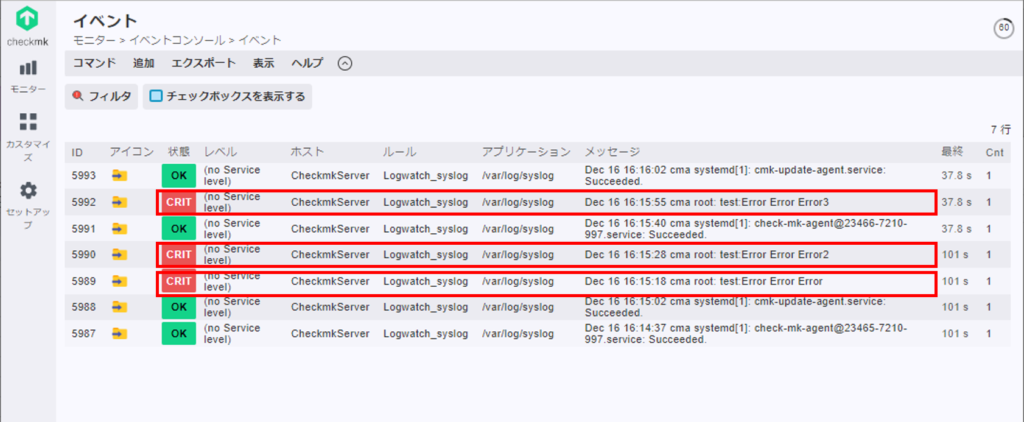This screenshot has width=1024, height=422.
Task: Click the フィルタ button
Action: (x=101, y=97)
